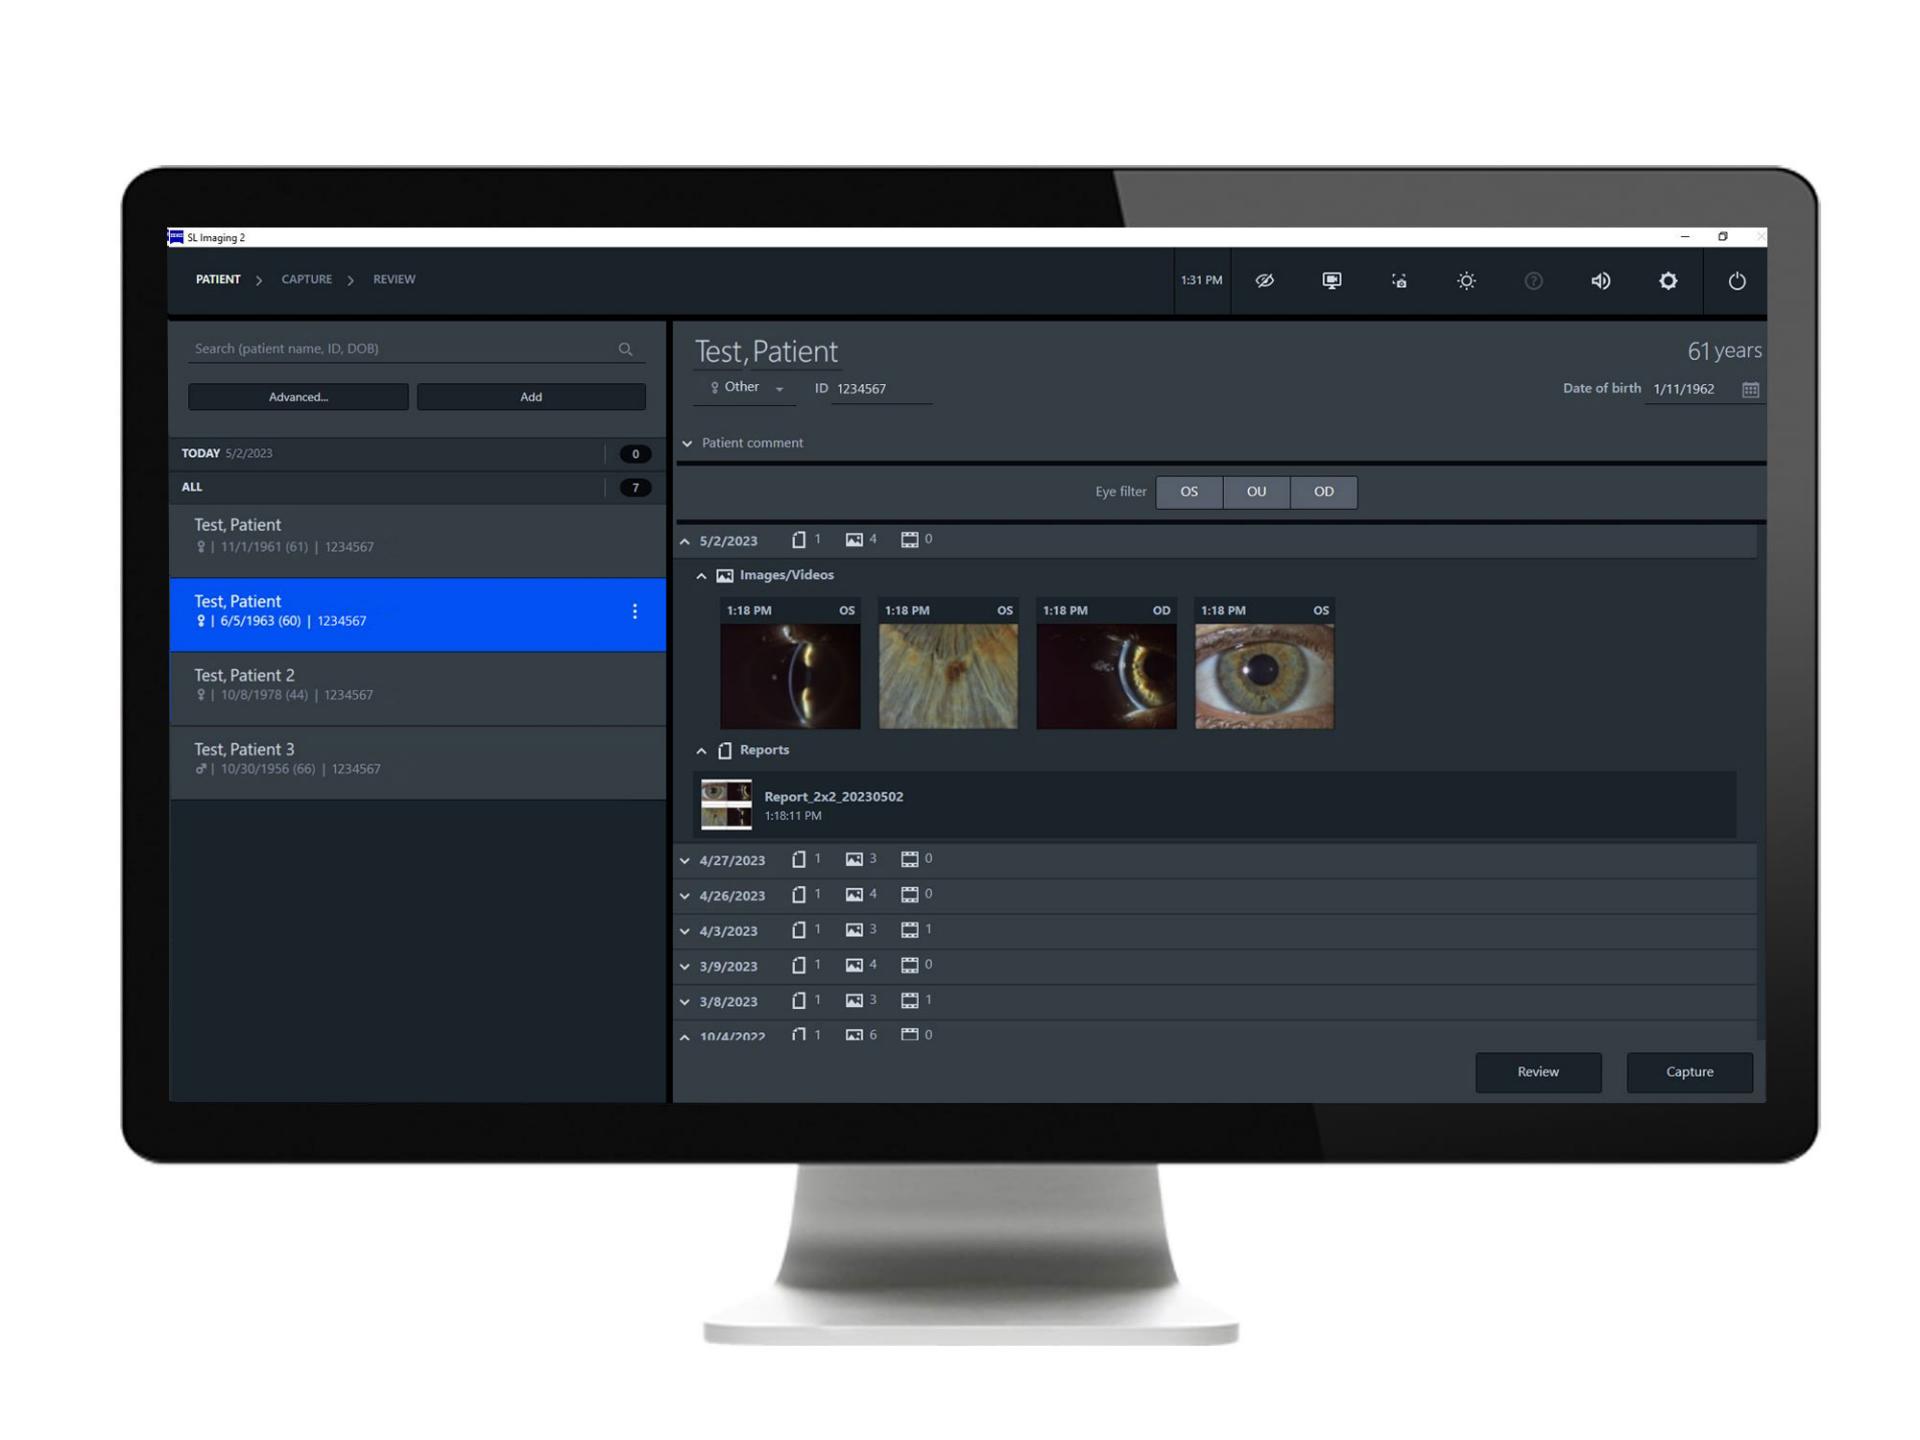Click the Capture button
Viewport: 1920px width, 1440px height.
pos(1690,1071)
